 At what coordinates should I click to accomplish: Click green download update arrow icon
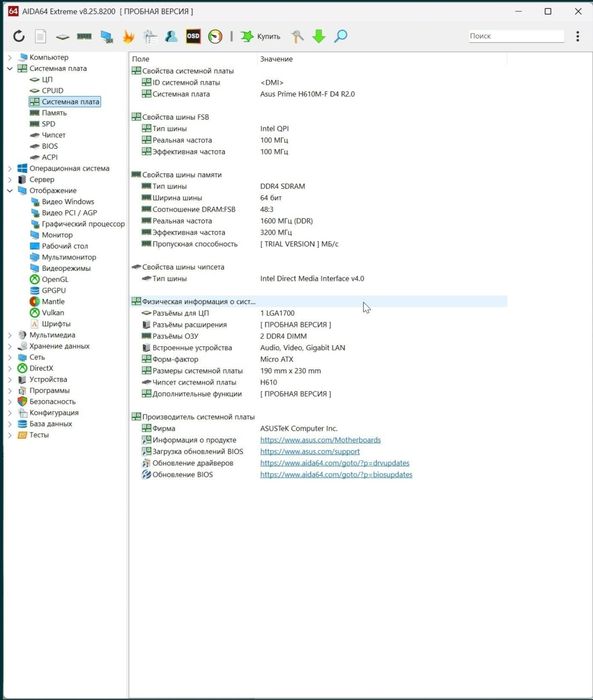pos(319,36)
